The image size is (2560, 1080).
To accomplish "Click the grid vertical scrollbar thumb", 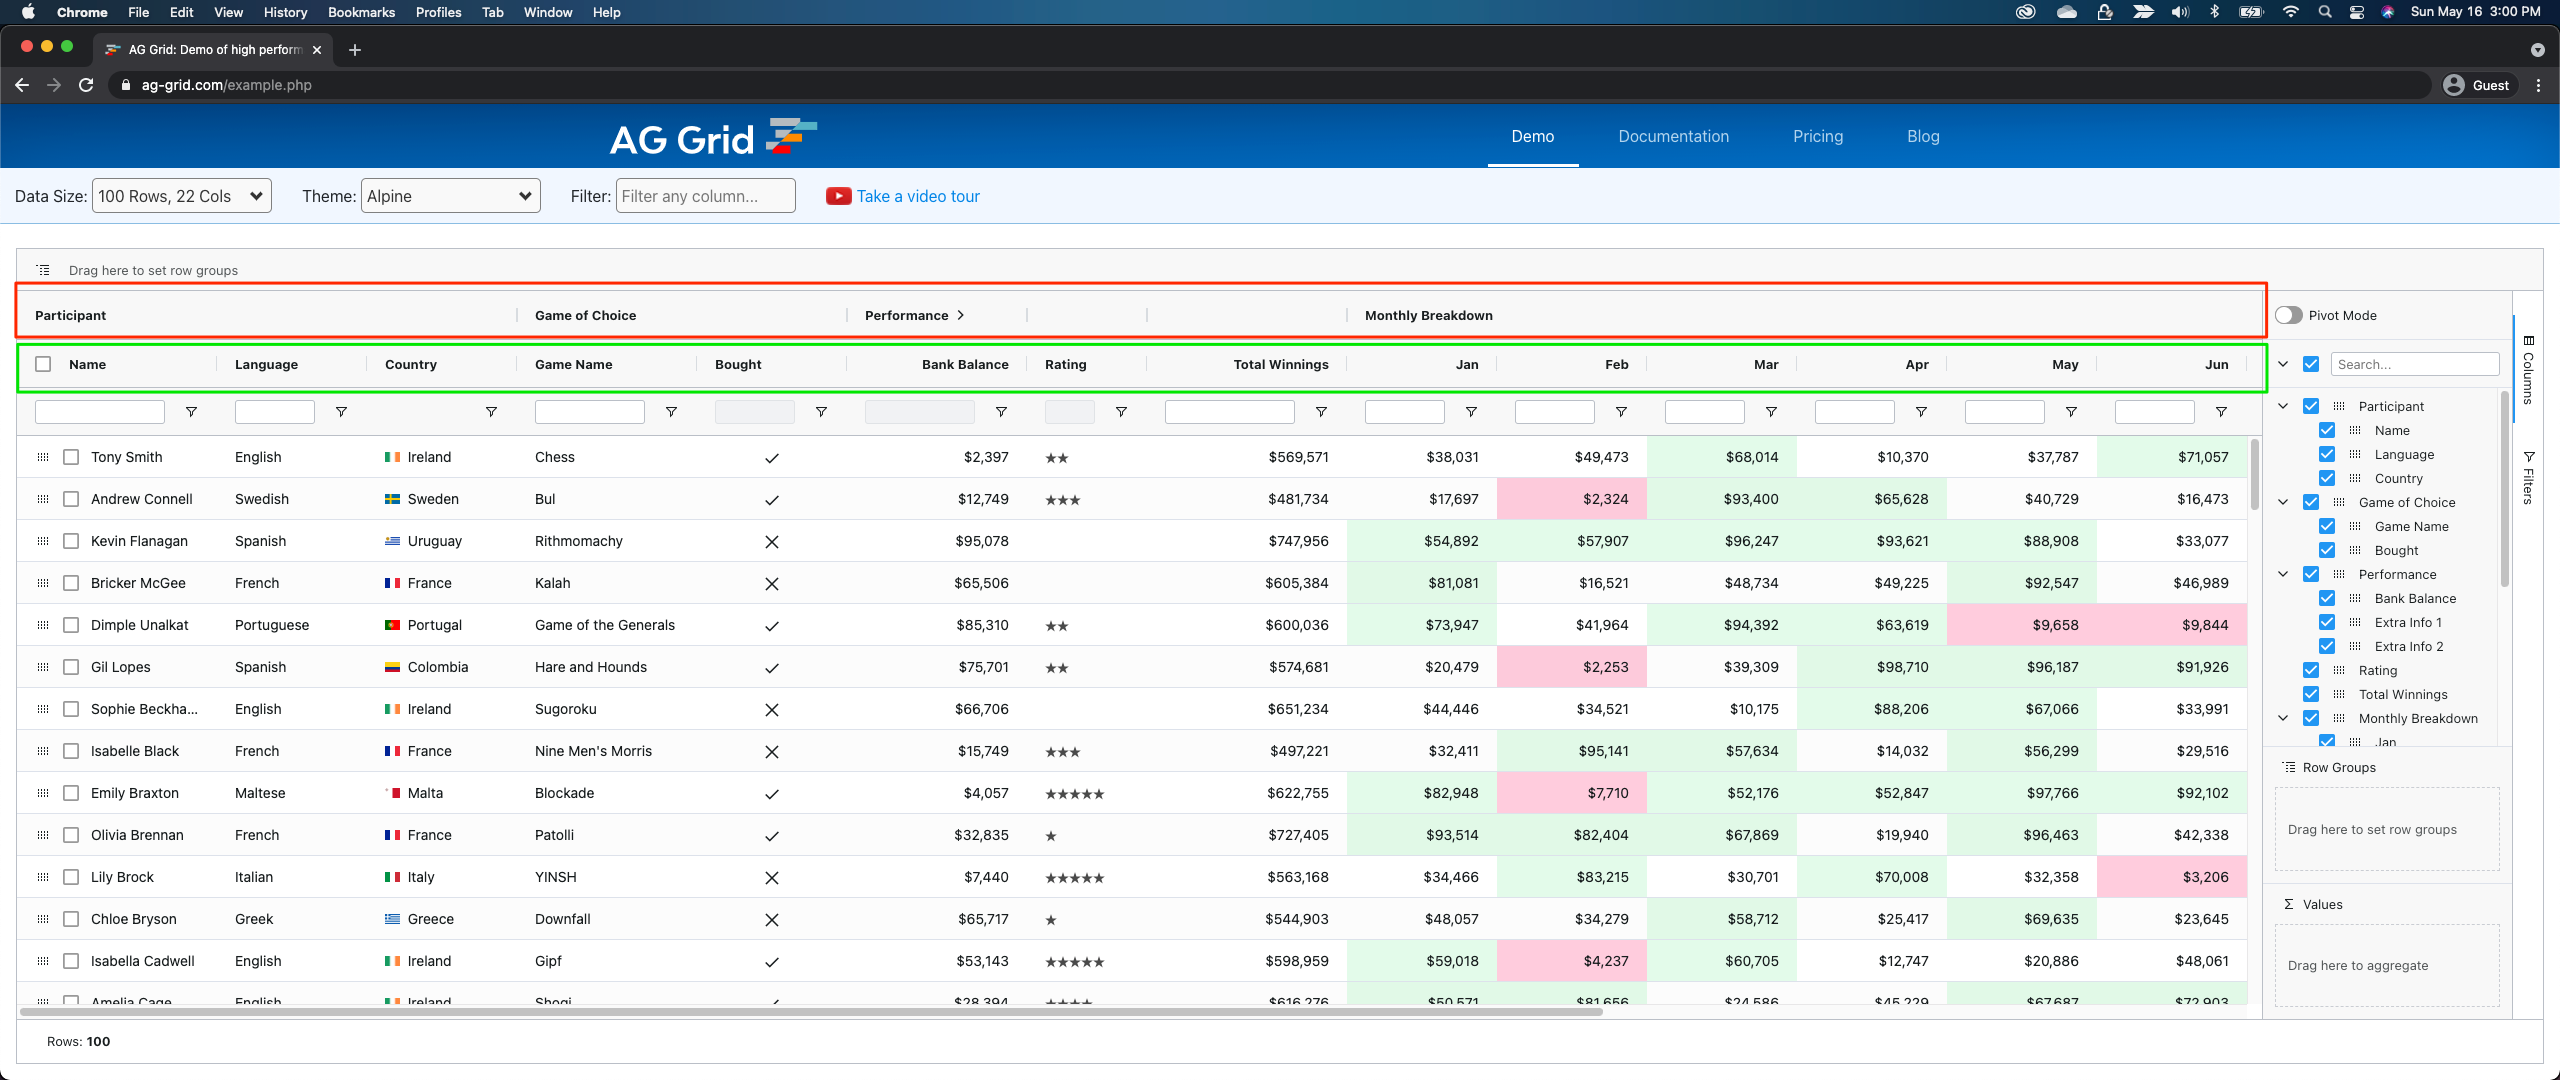I will click(x=2255, y=475).
